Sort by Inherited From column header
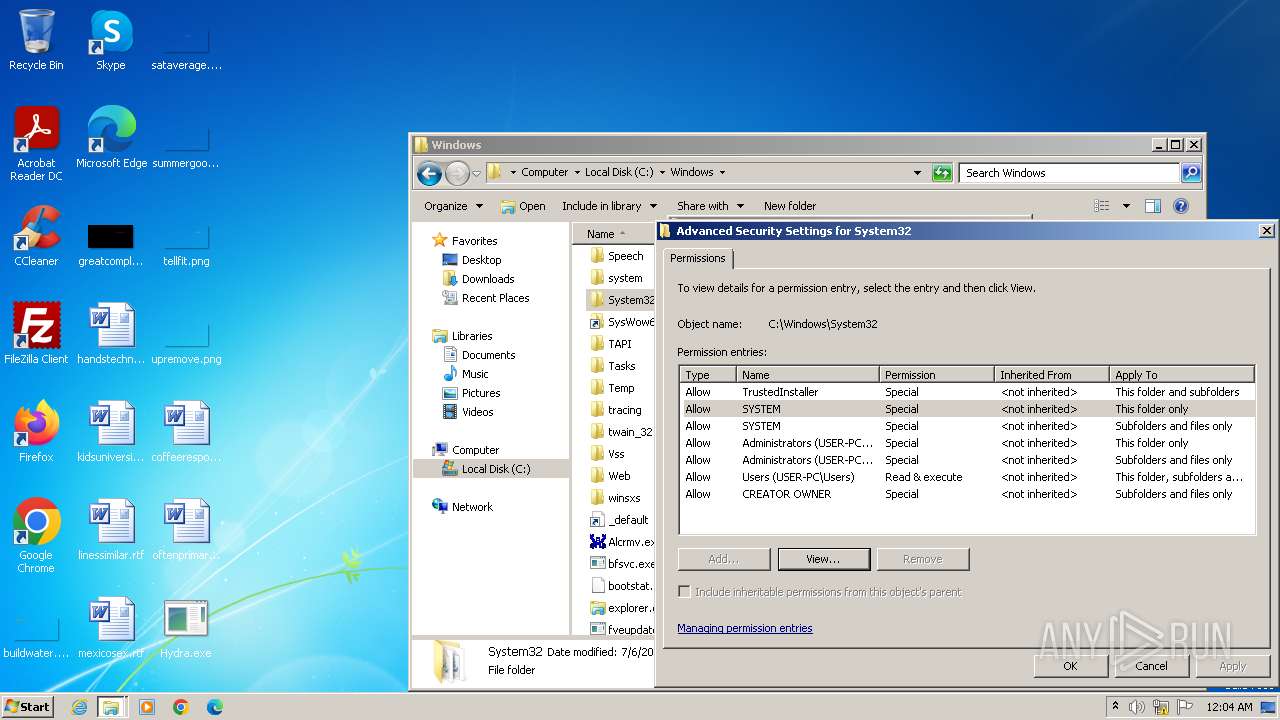This screenshot has width=1280, height=720. 1052,375
